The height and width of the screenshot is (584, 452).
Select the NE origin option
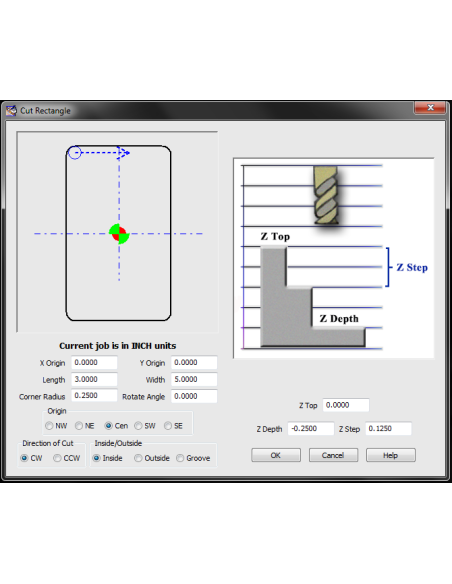click(79, 426)
